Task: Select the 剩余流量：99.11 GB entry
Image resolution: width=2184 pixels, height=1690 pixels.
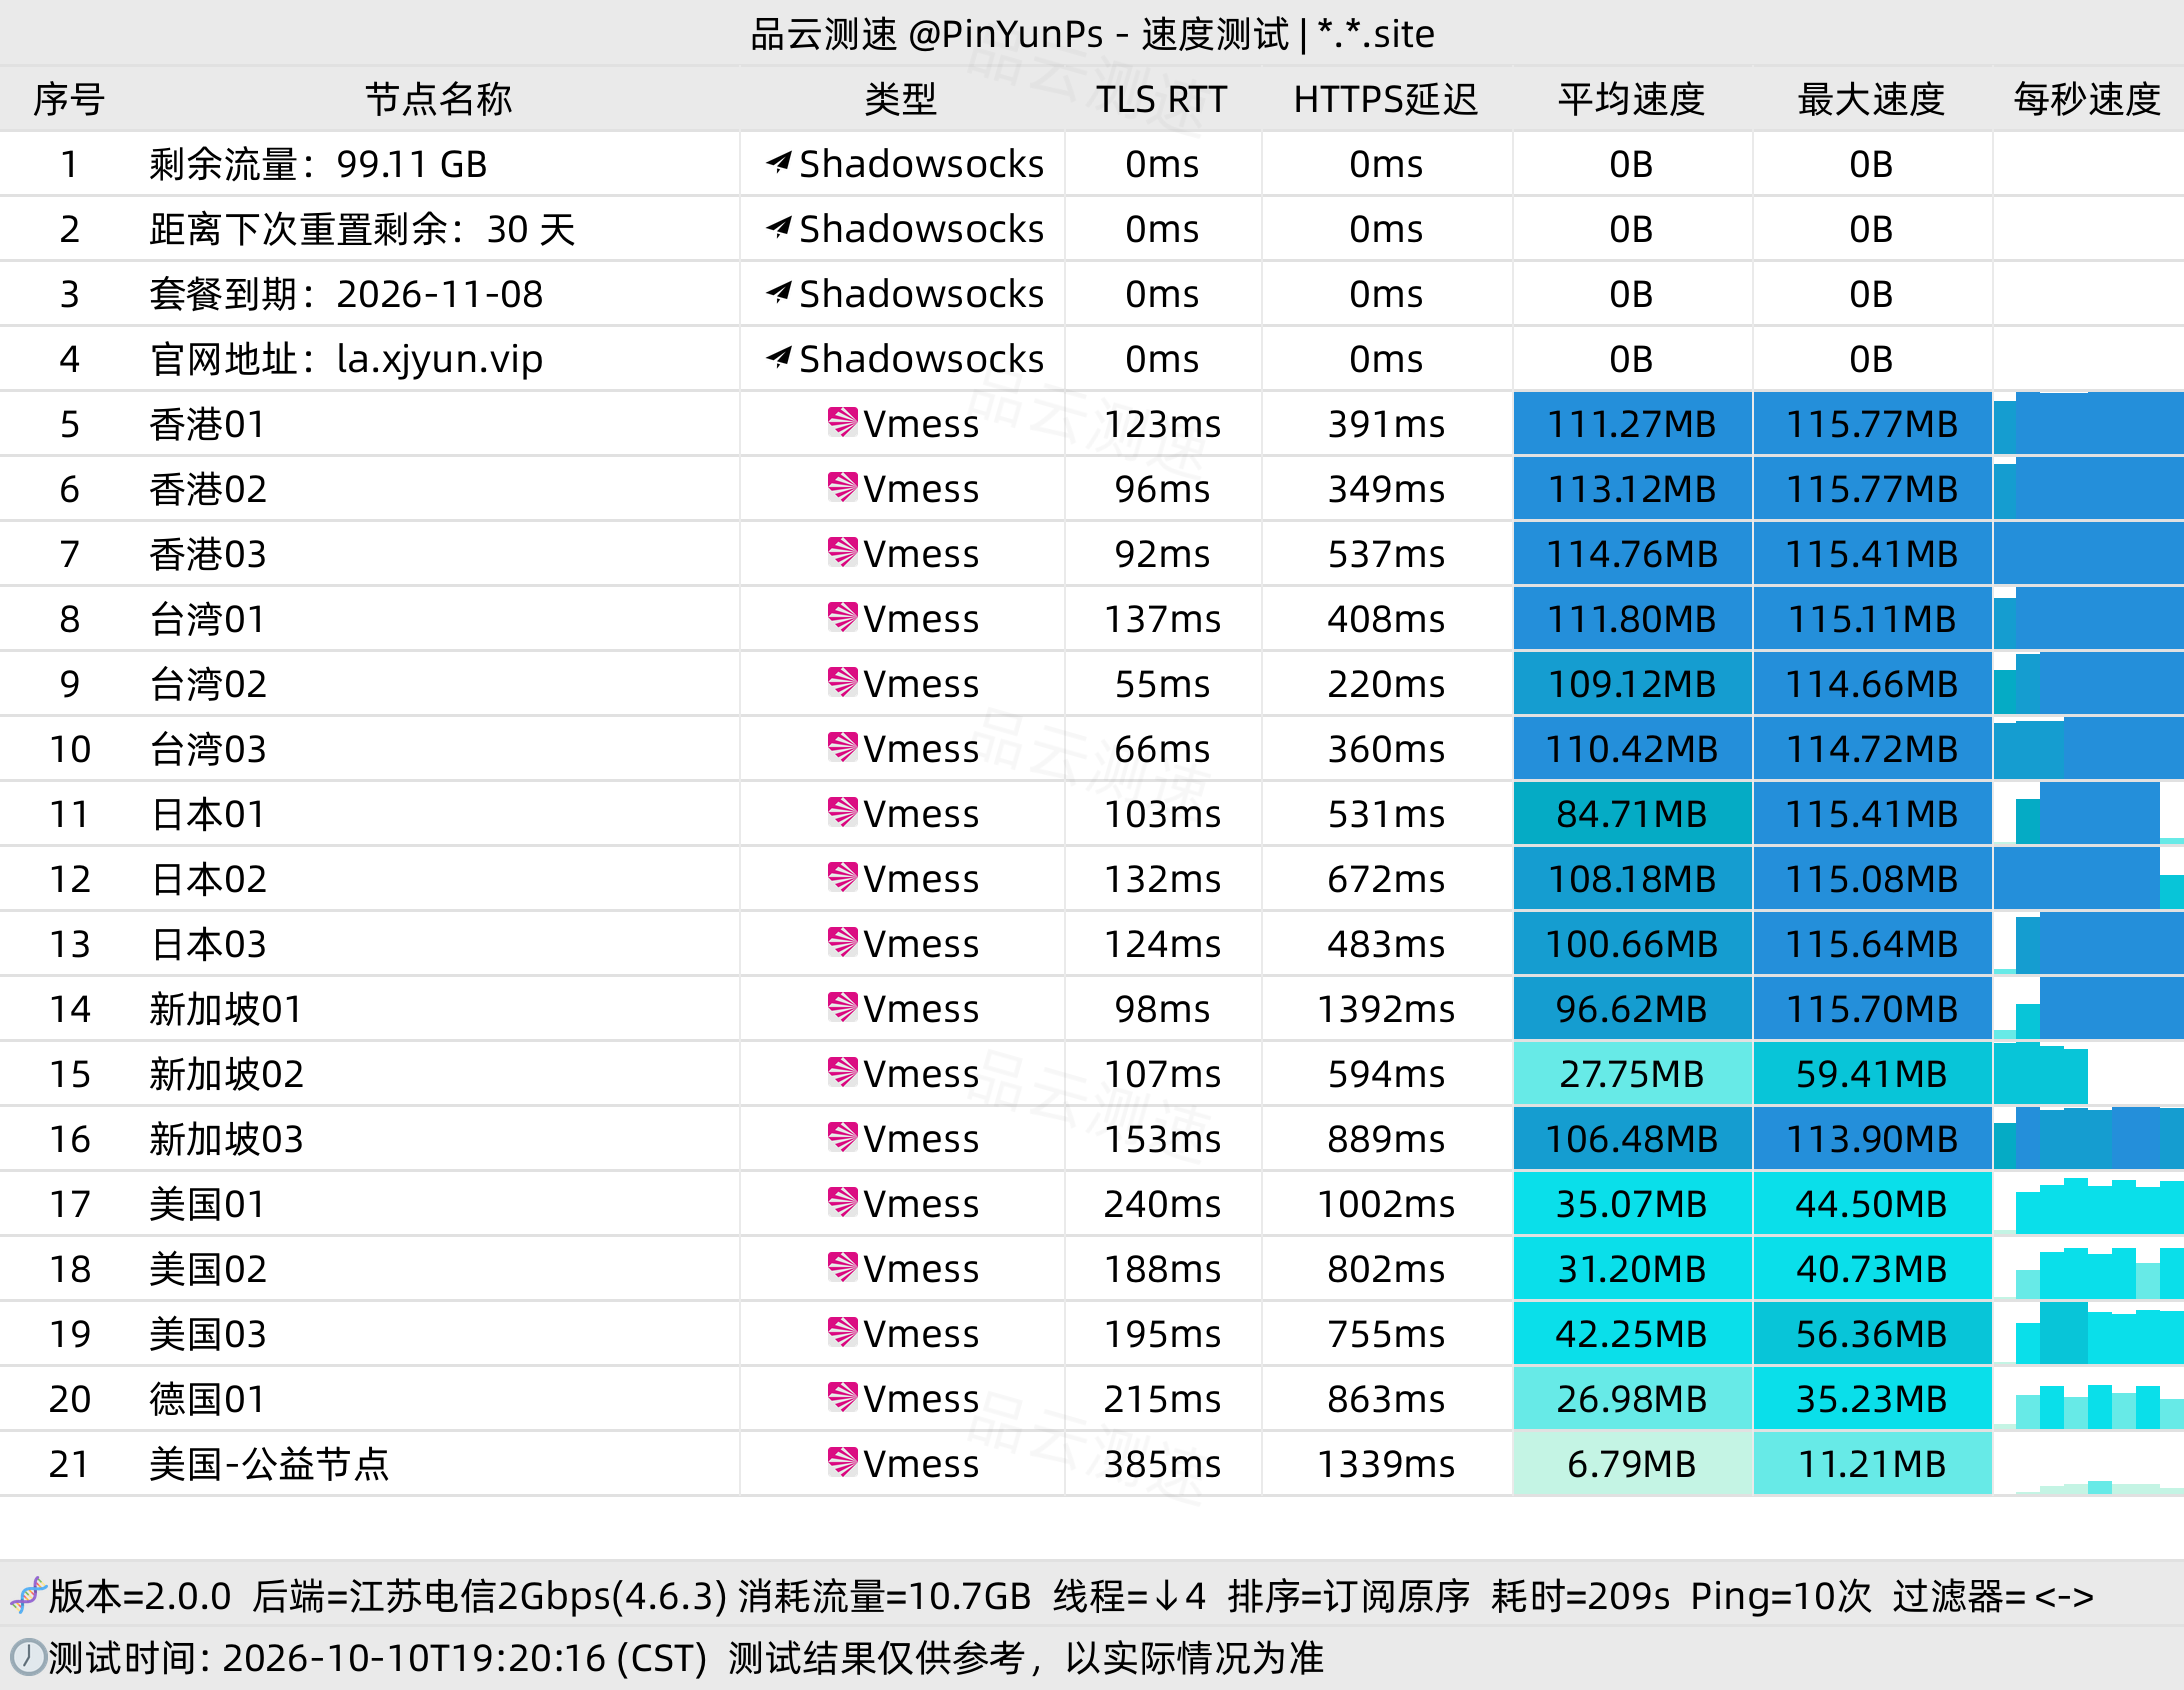Action: coord(318,164)
